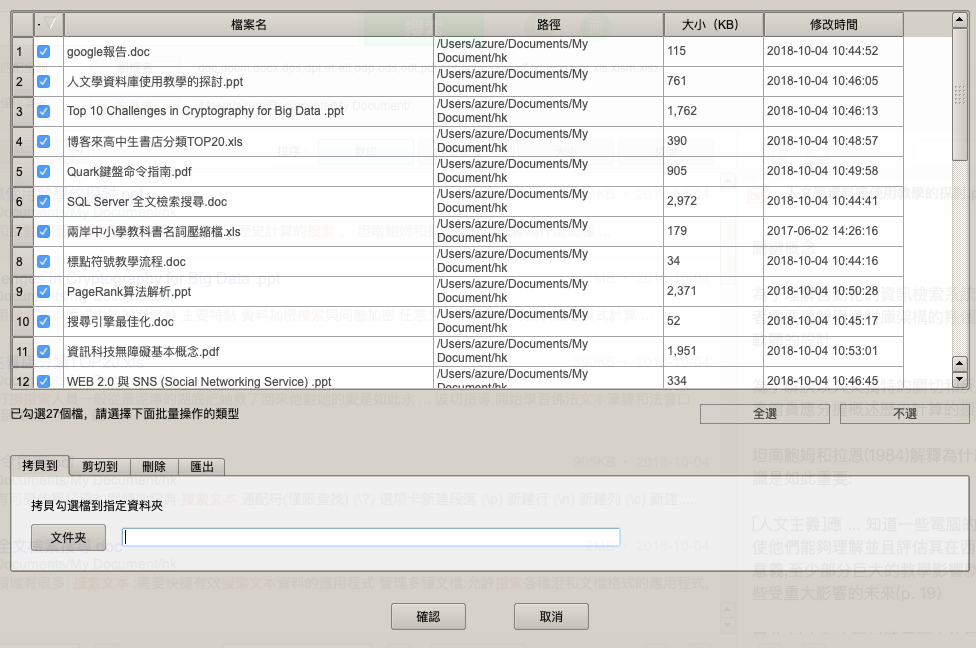Toggle checkbox for 搜尋引擎最佳化.doc row
The image size is (976, 648).
(x=44, y=321)
